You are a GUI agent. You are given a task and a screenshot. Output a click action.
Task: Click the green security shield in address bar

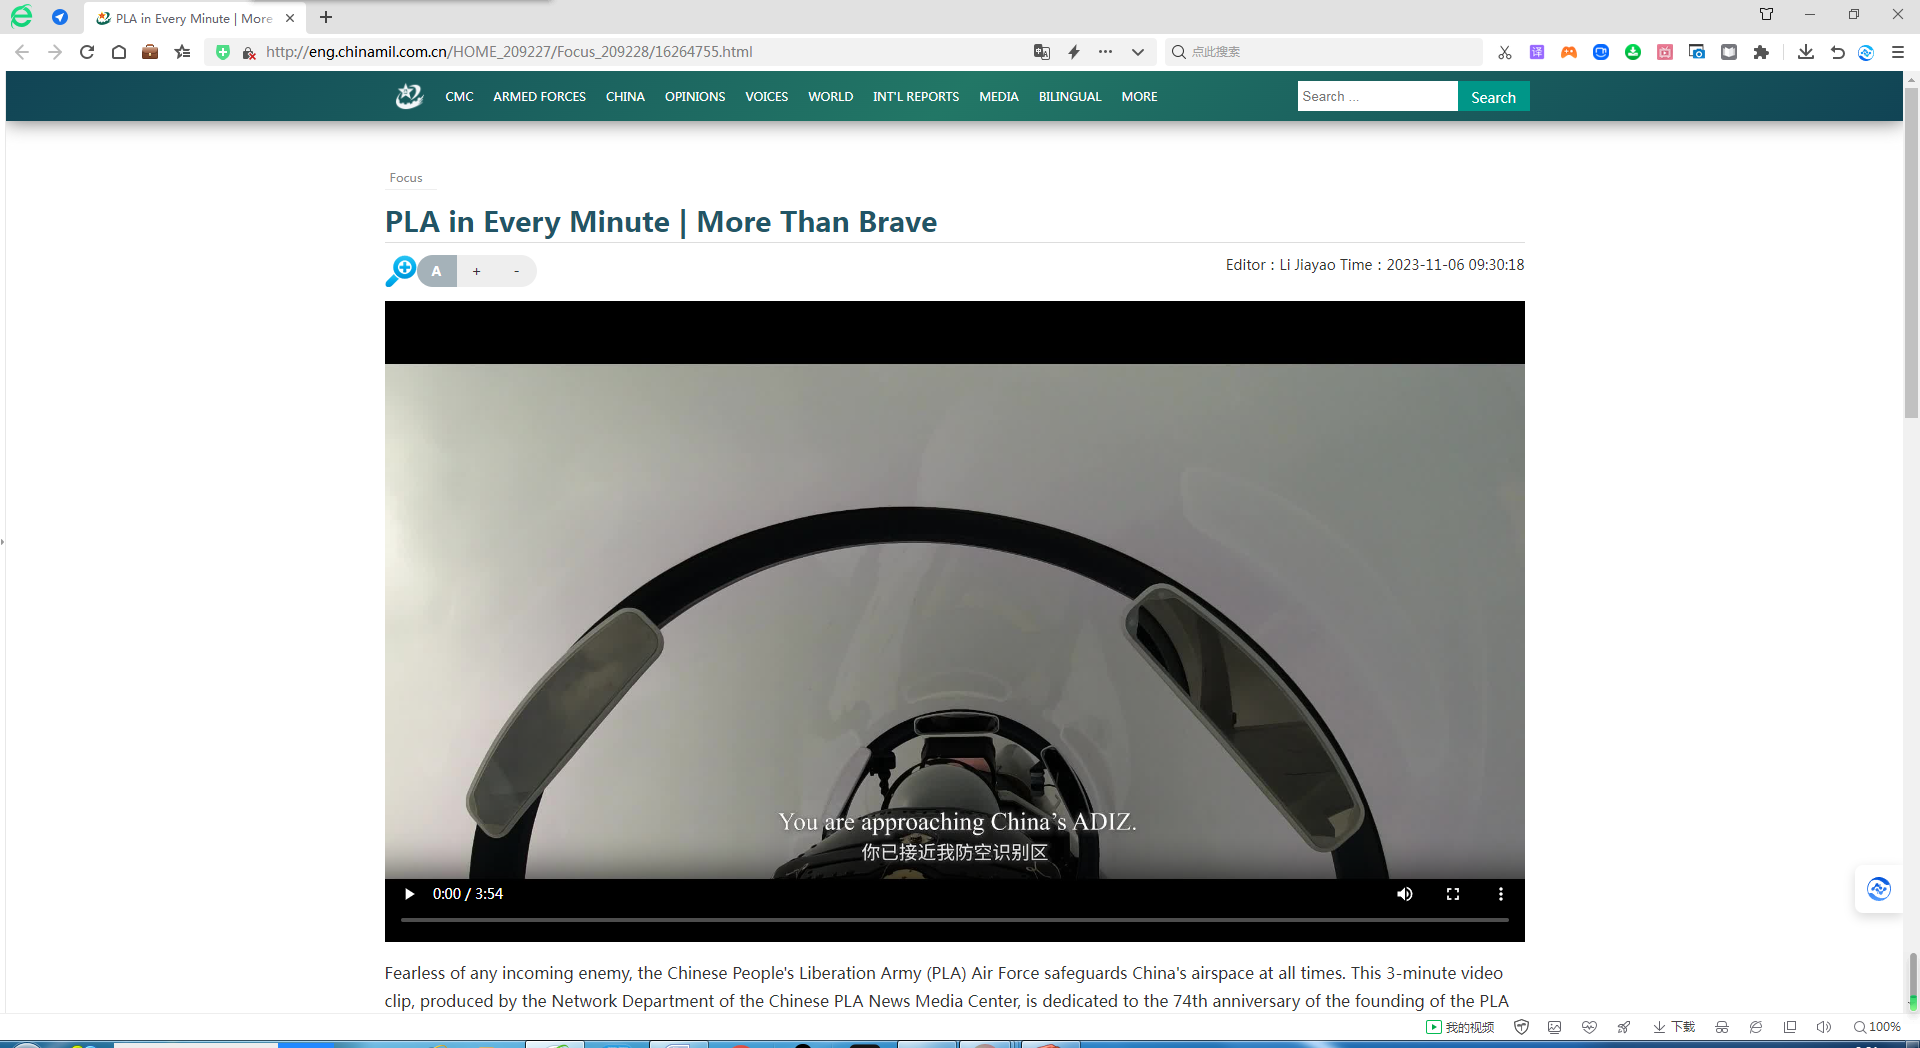point(223,52)
